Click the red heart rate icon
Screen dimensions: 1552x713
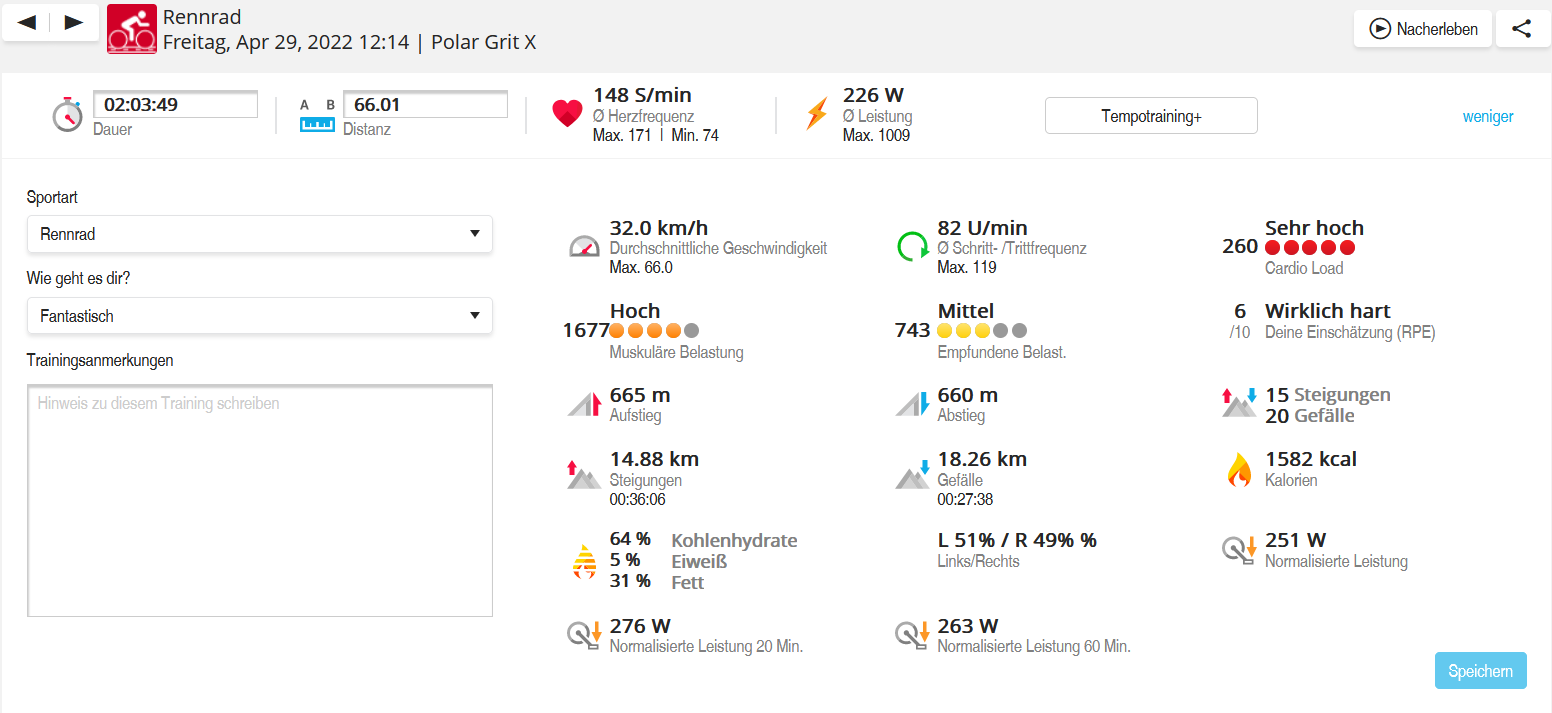pos(567,114)
